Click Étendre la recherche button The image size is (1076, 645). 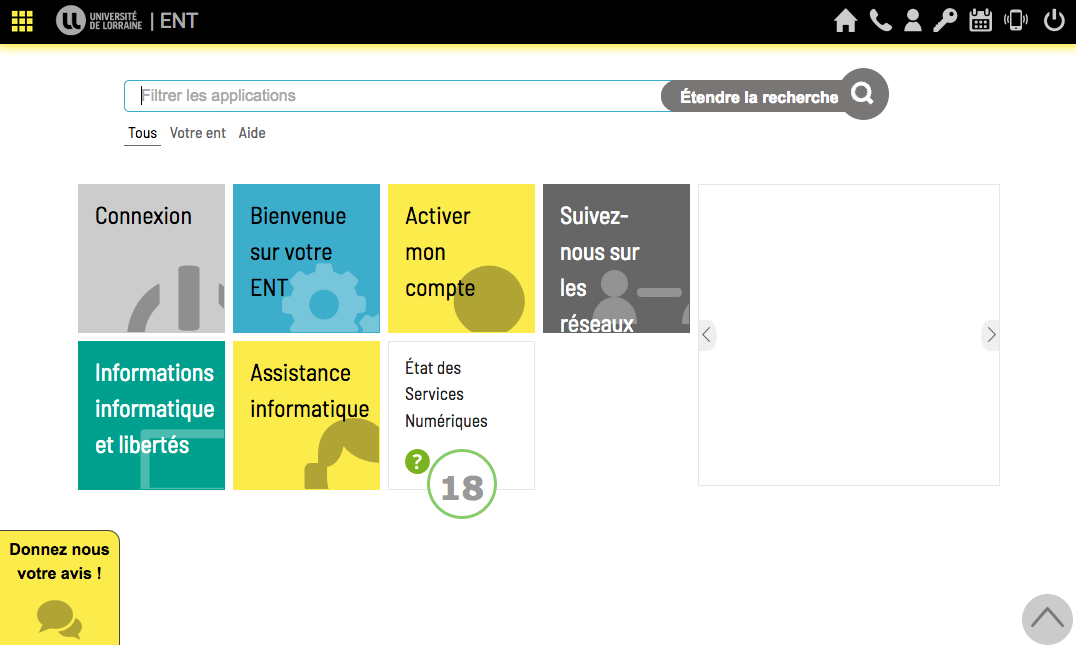(758, 97)
